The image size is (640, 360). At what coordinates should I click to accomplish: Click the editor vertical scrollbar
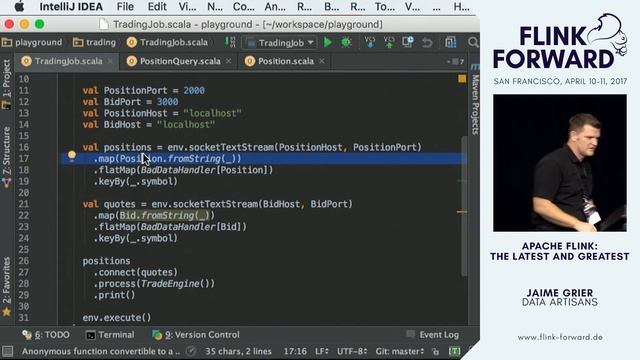pos(464,206)
